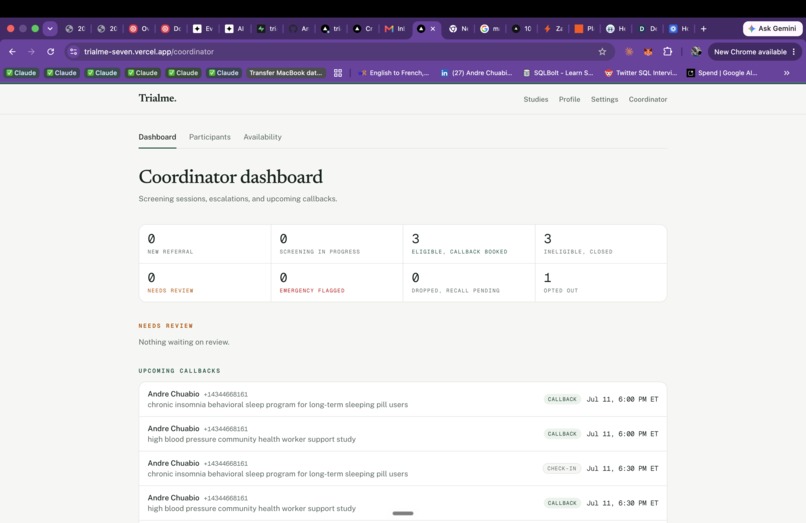Open the orange burst extension icon
Screen dimensions: 806x523
(x=629, y=51)
